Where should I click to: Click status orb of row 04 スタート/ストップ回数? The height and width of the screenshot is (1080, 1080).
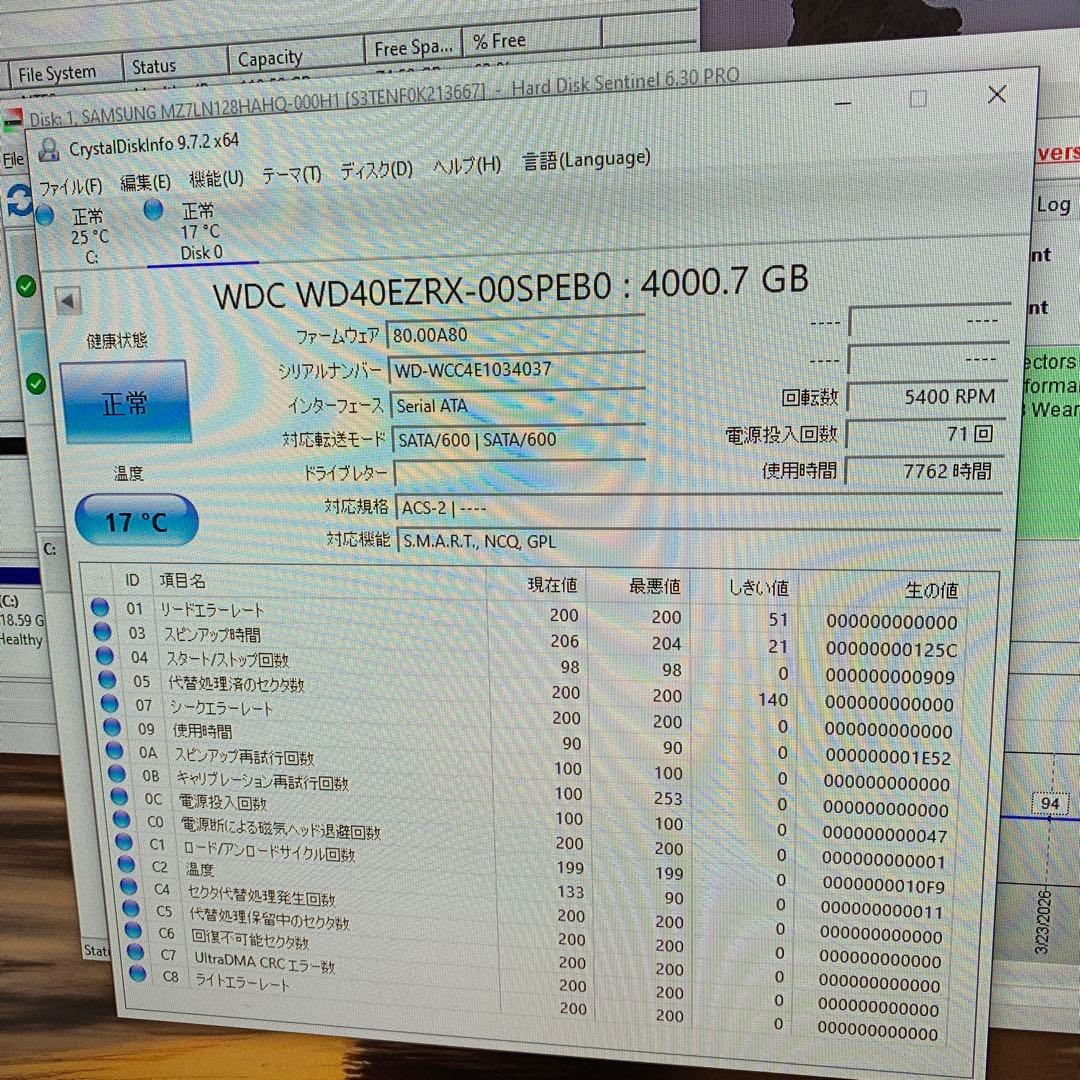coord(105,655)
